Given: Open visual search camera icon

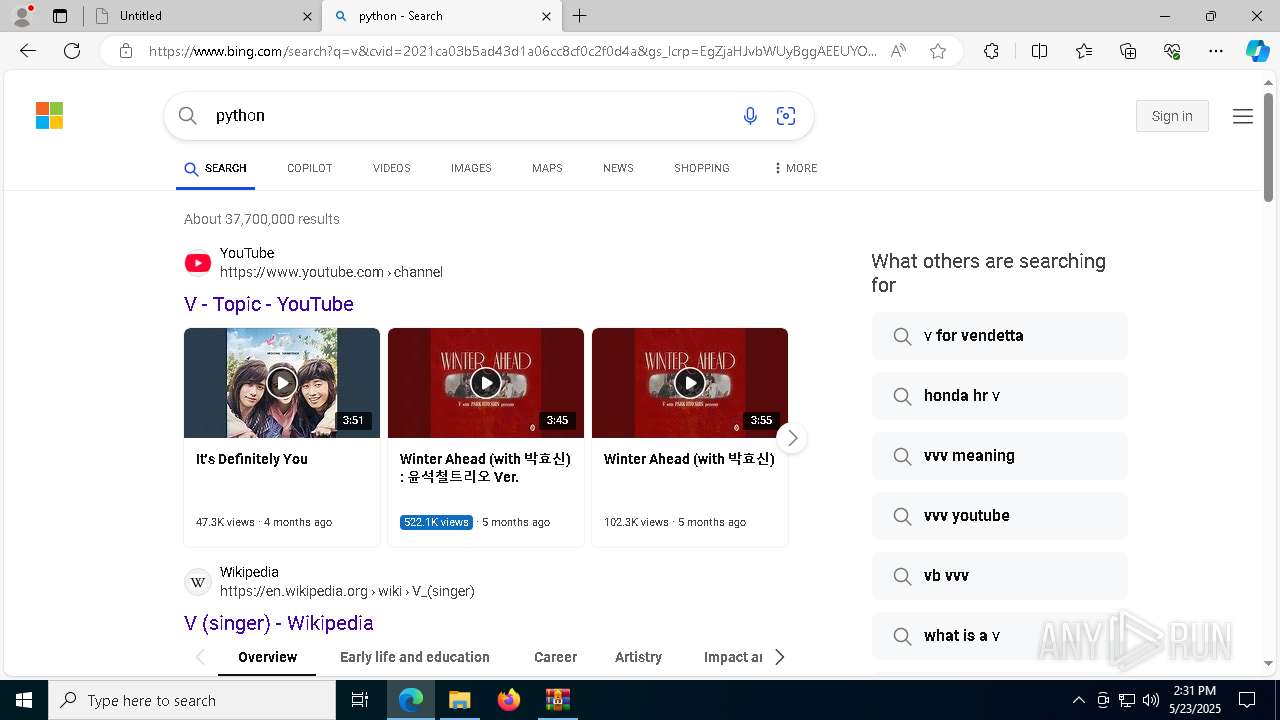Looking at the screenshot, I should [786, 116].
